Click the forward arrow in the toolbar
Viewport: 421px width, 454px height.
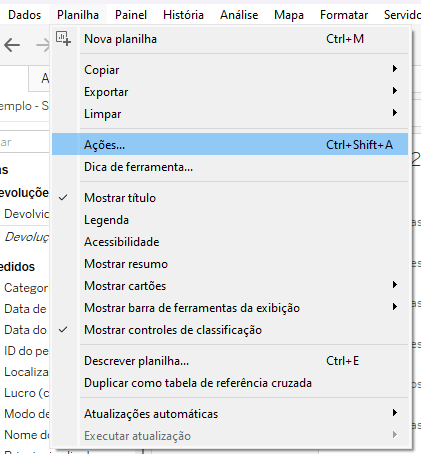pos(43,45)
